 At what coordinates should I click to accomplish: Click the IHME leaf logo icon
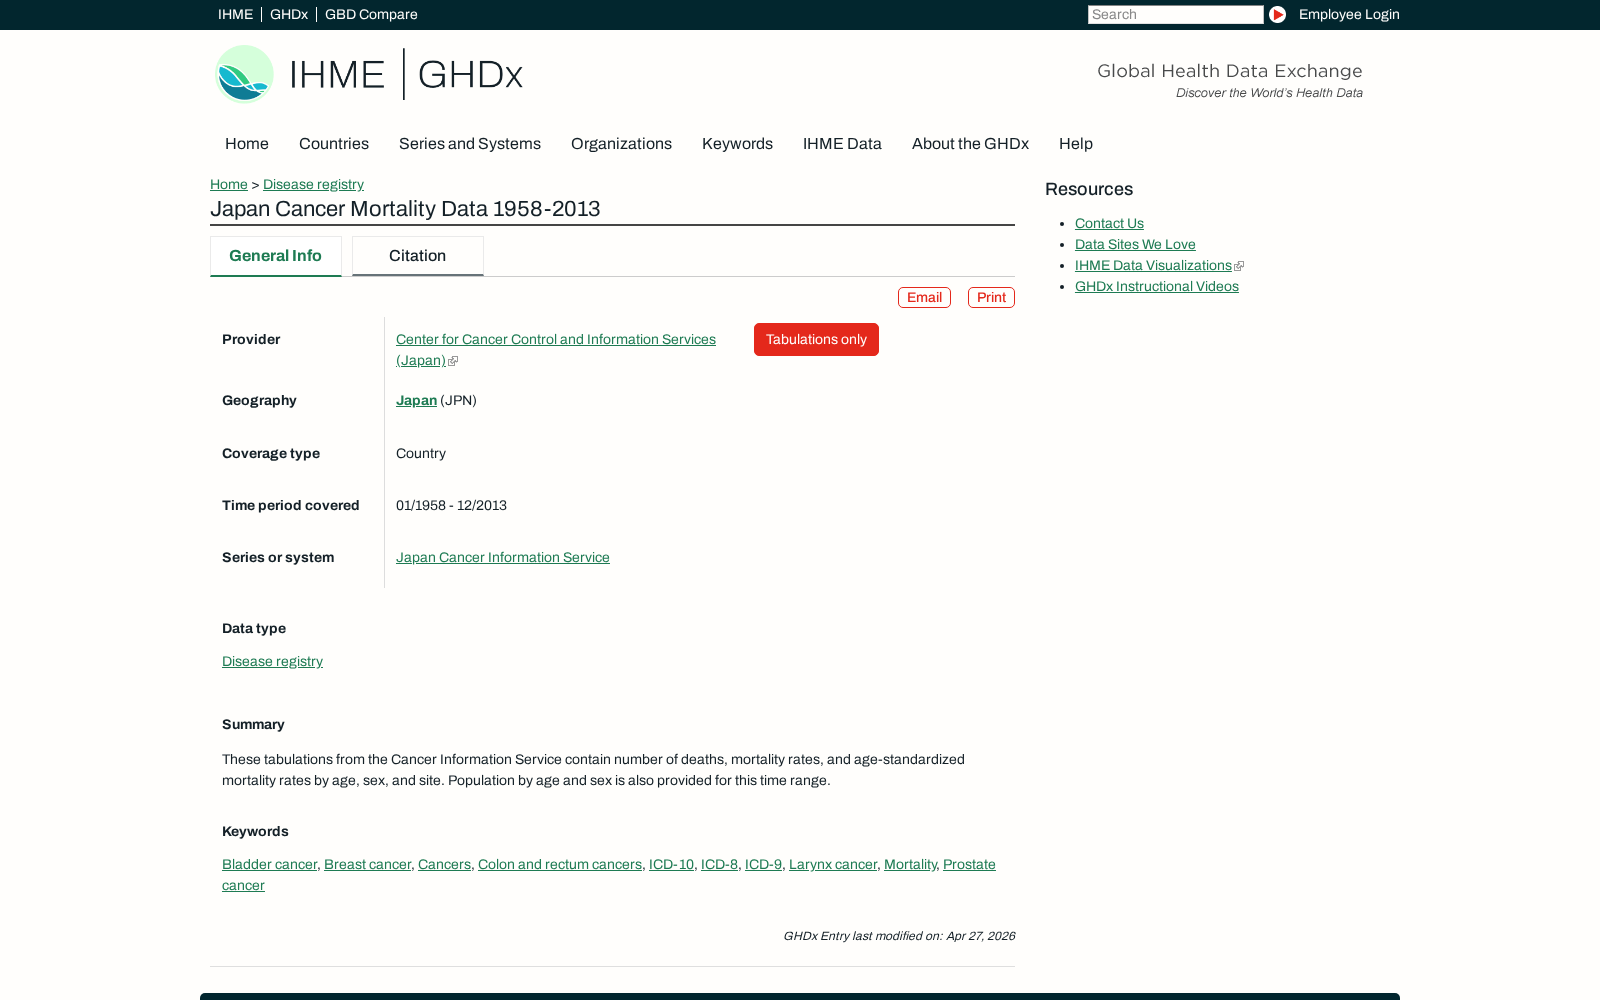pyautogui.click(x=245, y=74)
